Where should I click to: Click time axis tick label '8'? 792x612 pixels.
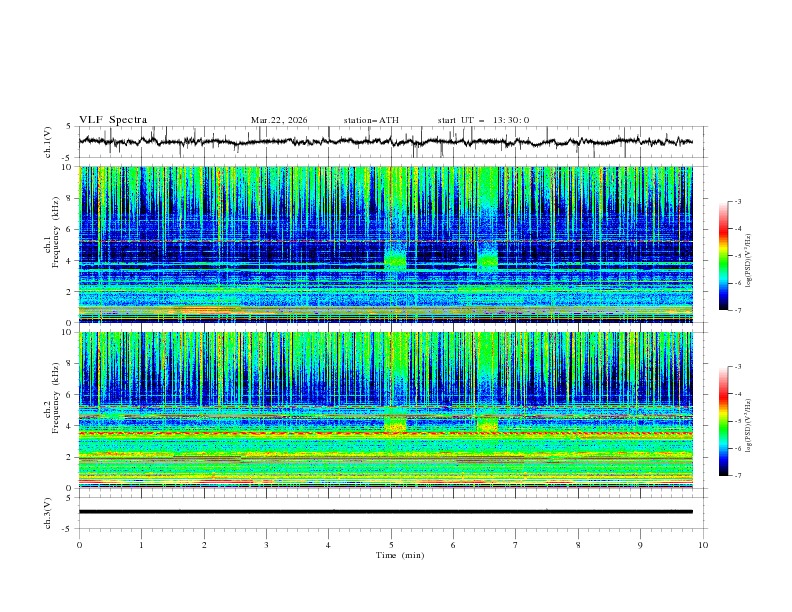(x=578, y=545)
